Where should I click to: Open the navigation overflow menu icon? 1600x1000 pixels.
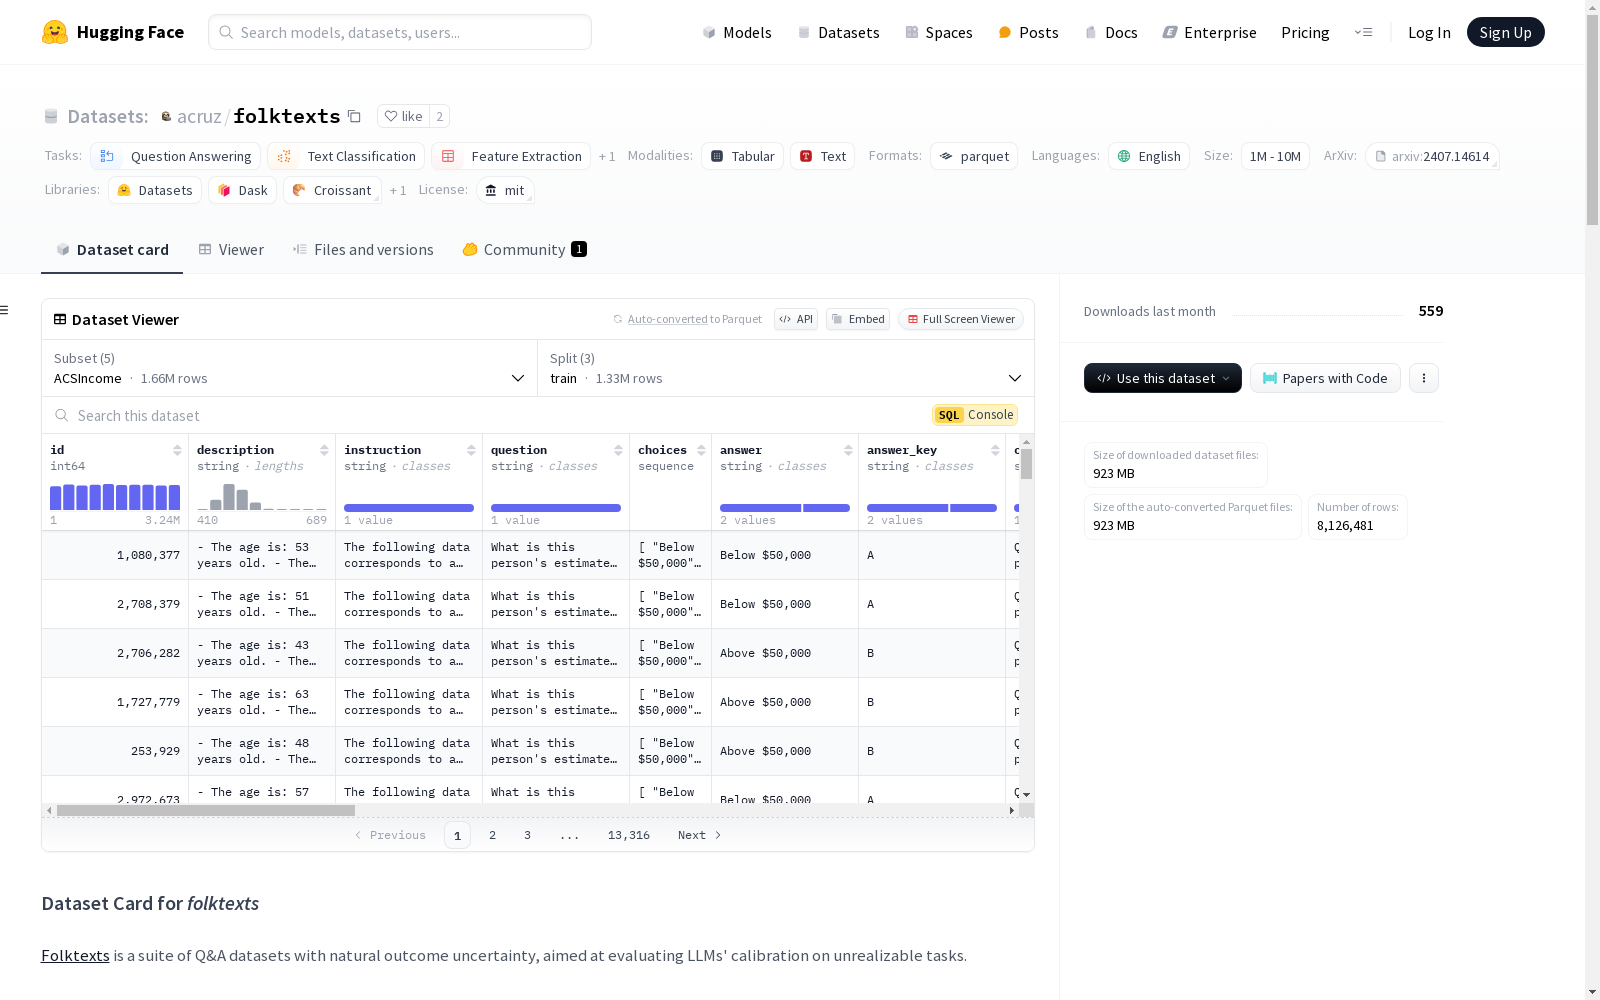[1363, 32]
